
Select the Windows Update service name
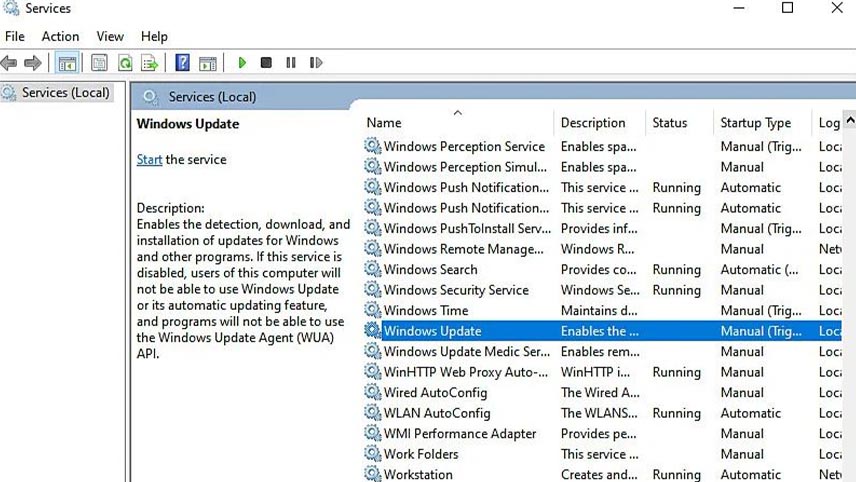tap(432, 331)
